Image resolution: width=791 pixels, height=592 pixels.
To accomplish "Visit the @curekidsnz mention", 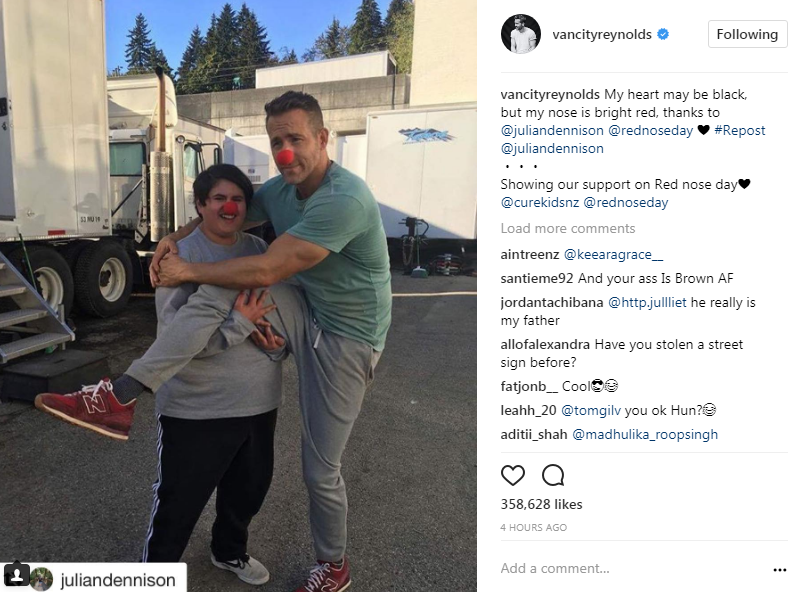I will coord(540,202).
